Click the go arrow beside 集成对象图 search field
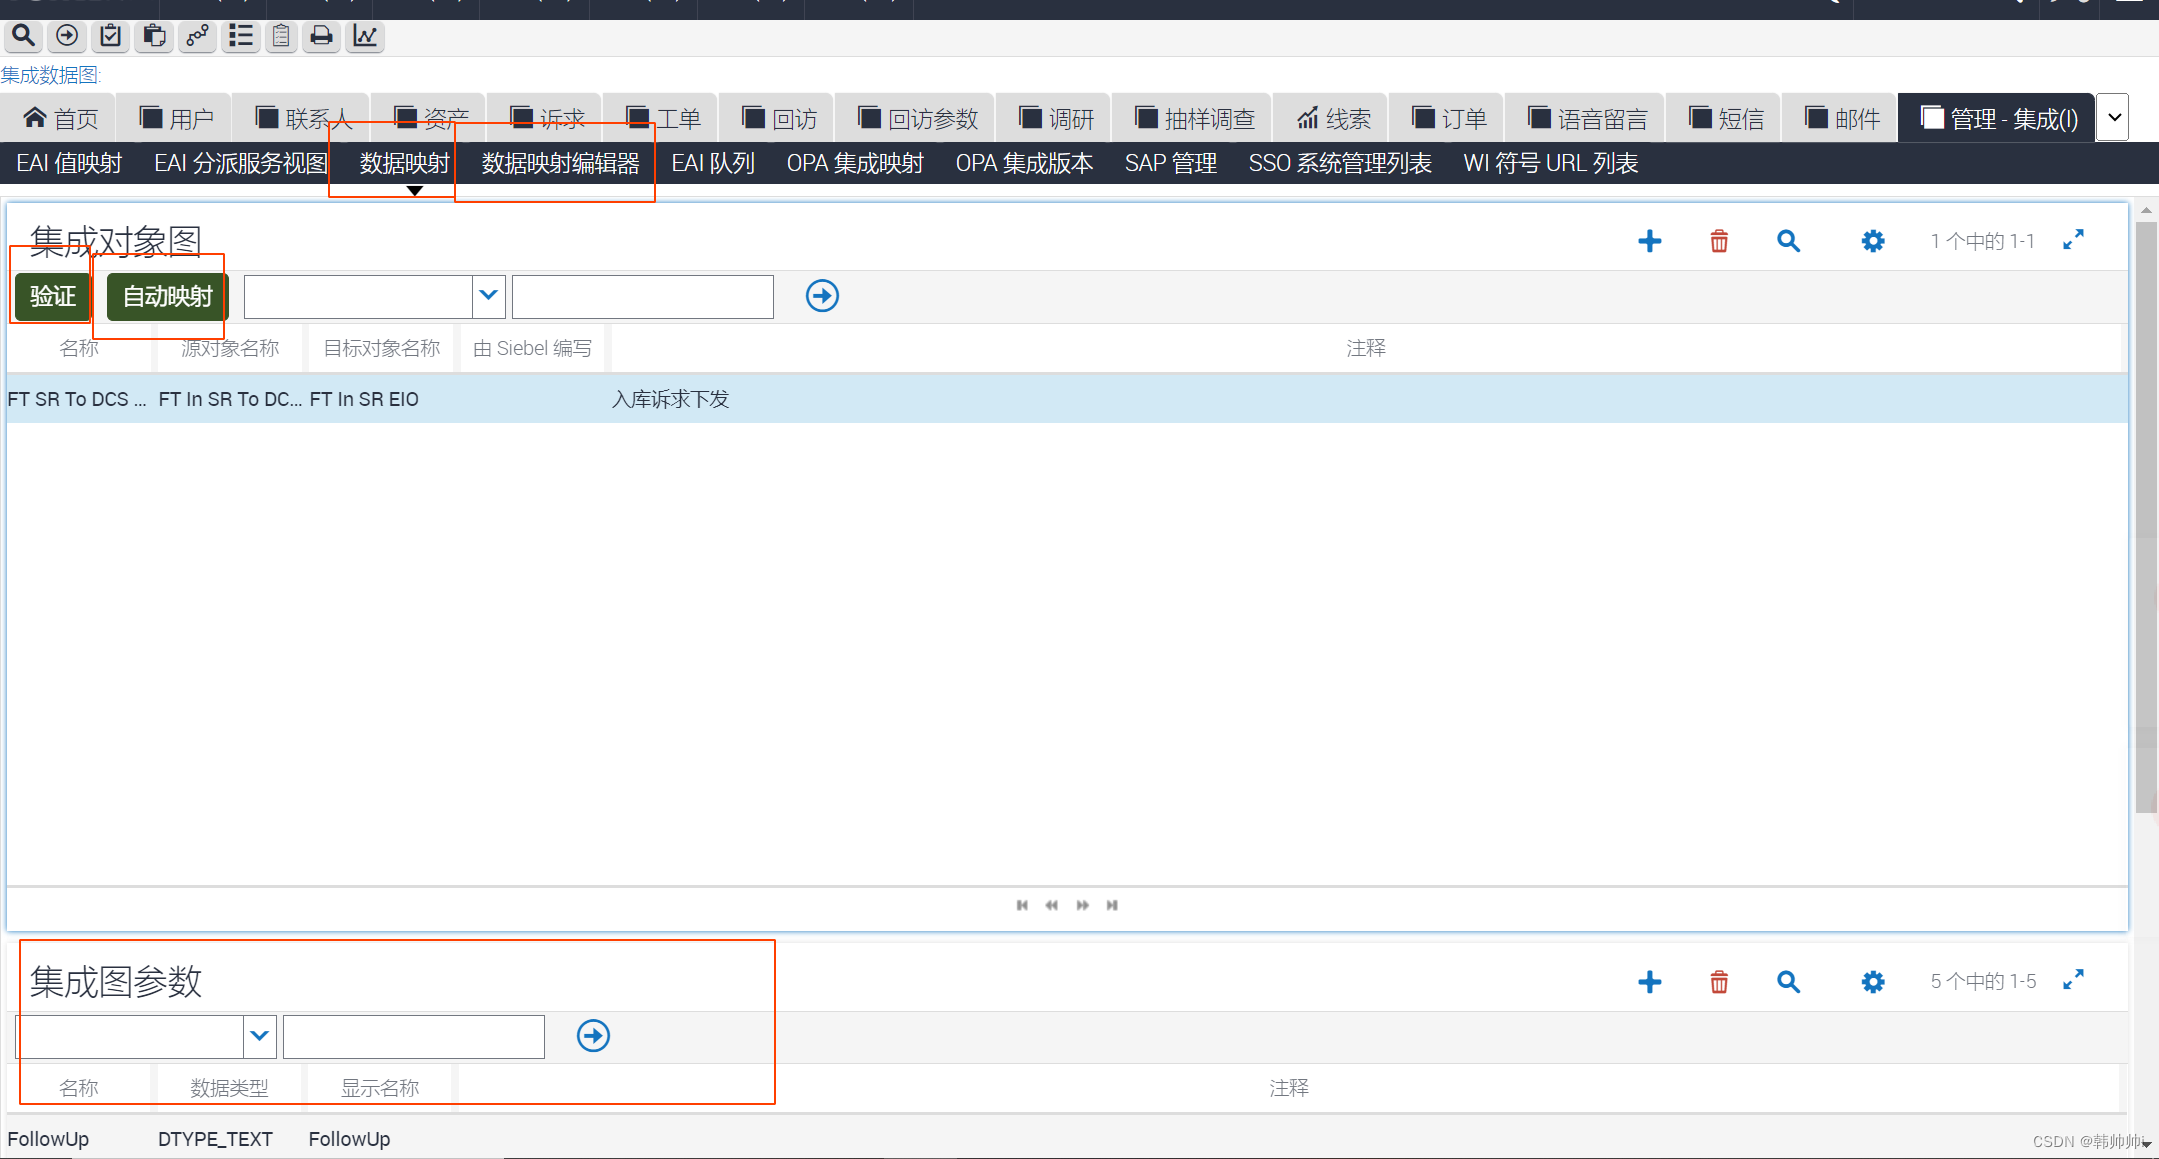This screenshot has height=1159, width=2159. point(822,296)
